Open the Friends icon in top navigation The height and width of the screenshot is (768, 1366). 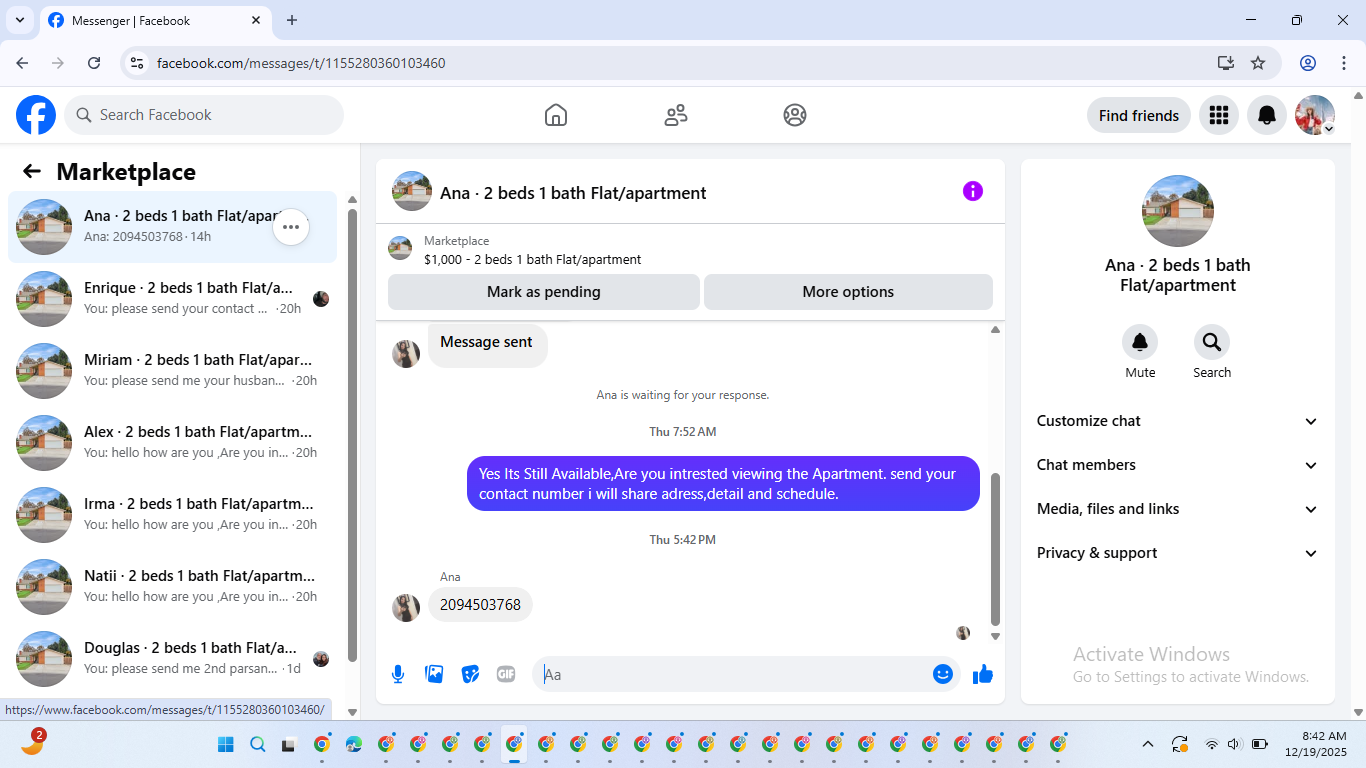coord(676,115)
